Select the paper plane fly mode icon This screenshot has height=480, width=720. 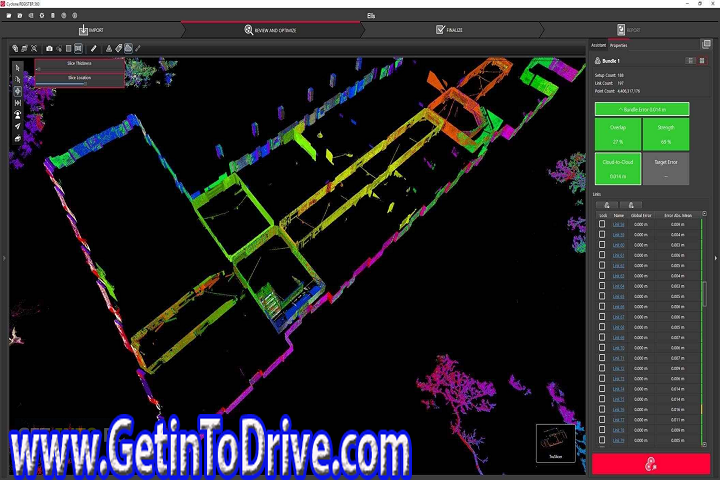point(17,126)
